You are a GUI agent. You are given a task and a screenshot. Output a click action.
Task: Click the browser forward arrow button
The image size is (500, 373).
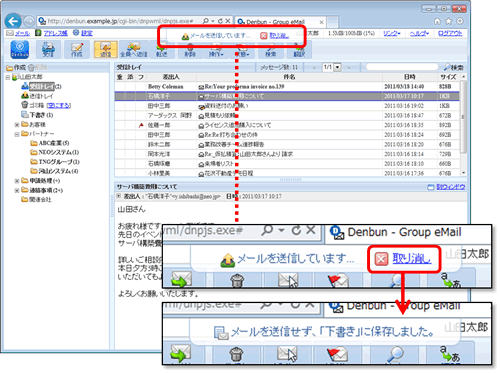29,21
